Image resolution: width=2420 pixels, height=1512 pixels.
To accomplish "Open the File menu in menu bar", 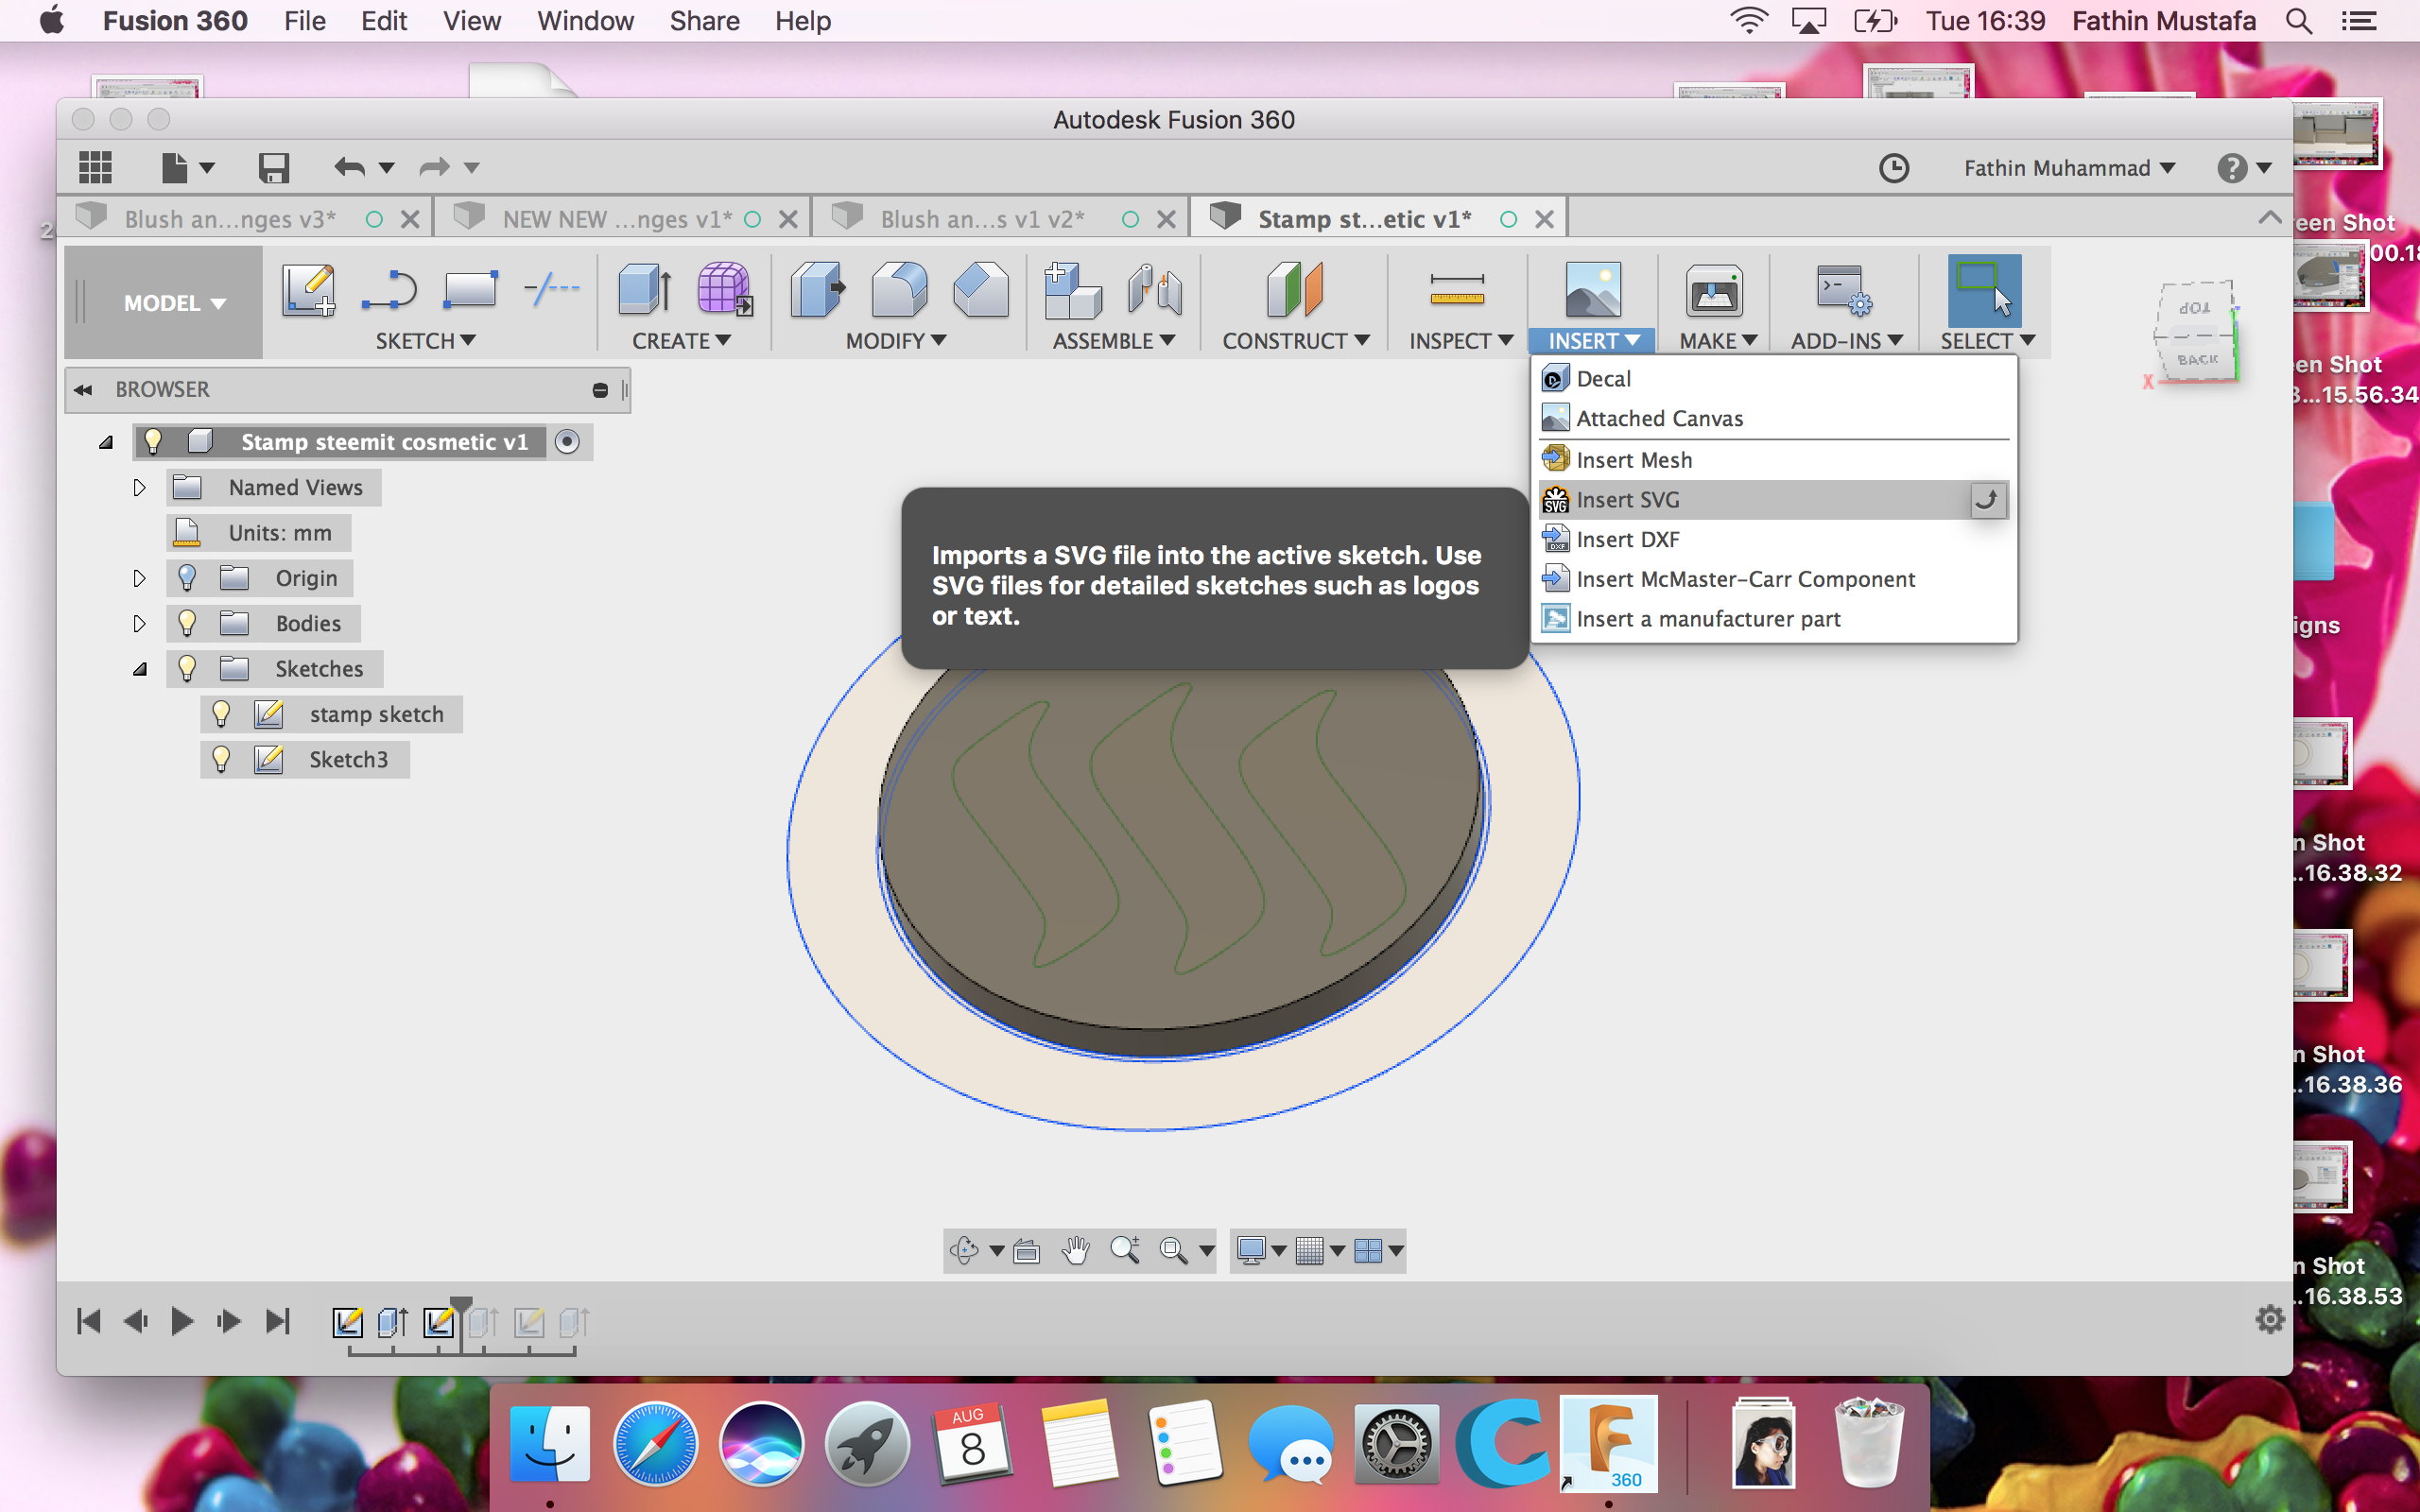I will pyautogui.click(x=304, y=21).
